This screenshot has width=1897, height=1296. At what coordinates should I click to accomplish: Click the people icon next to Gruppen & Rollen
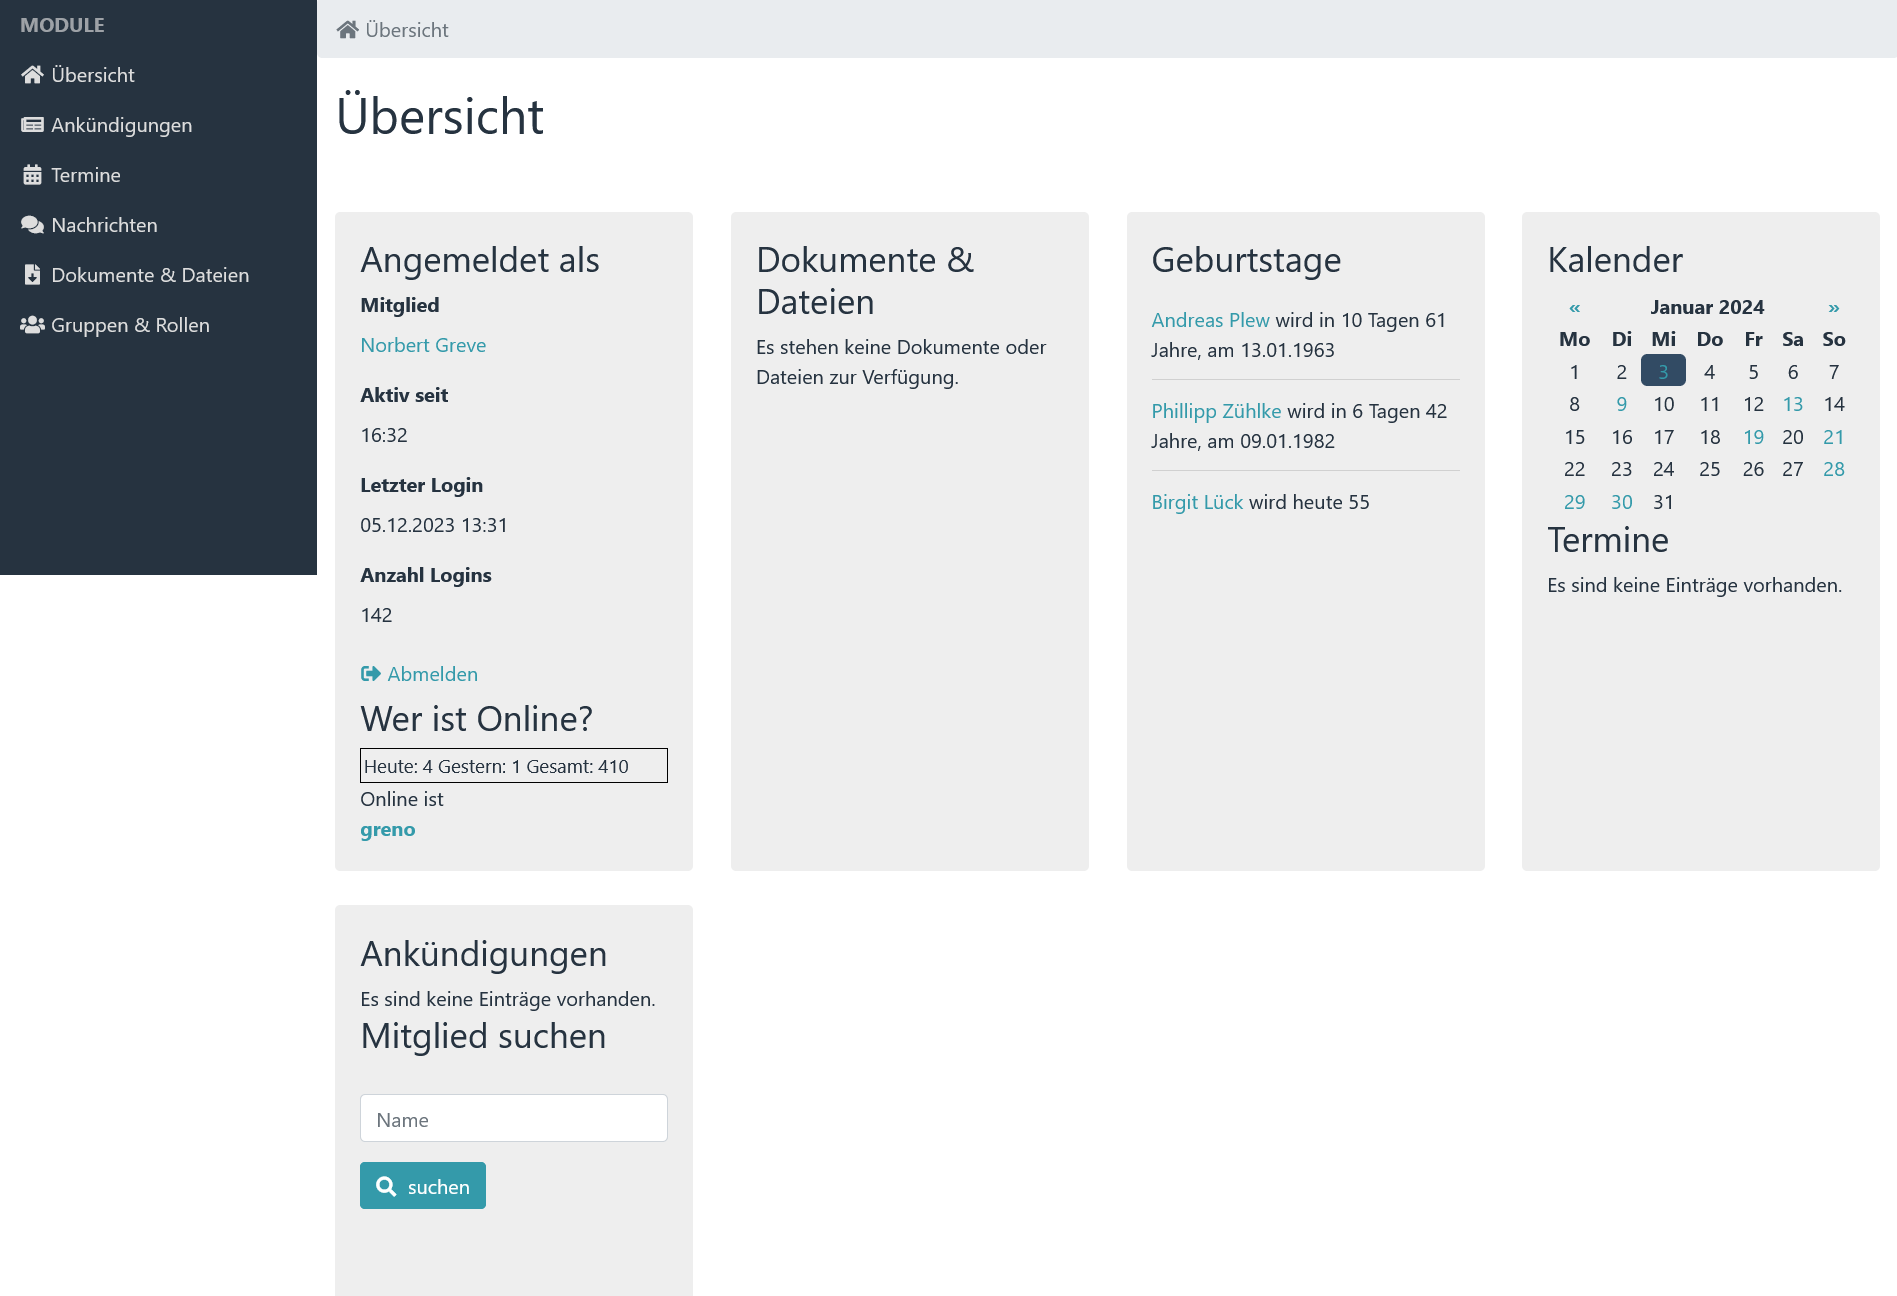point(31,324)
